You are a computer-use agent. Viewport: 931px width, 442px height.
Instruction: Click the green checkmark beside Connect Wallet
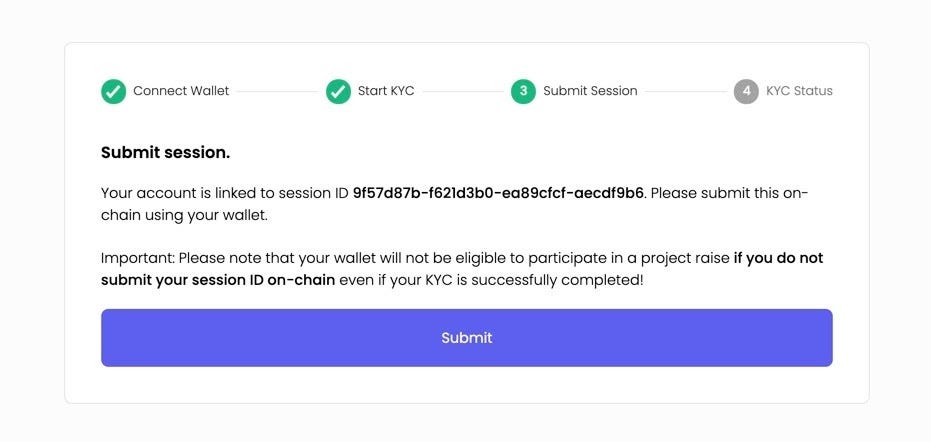tap(113, 91)
